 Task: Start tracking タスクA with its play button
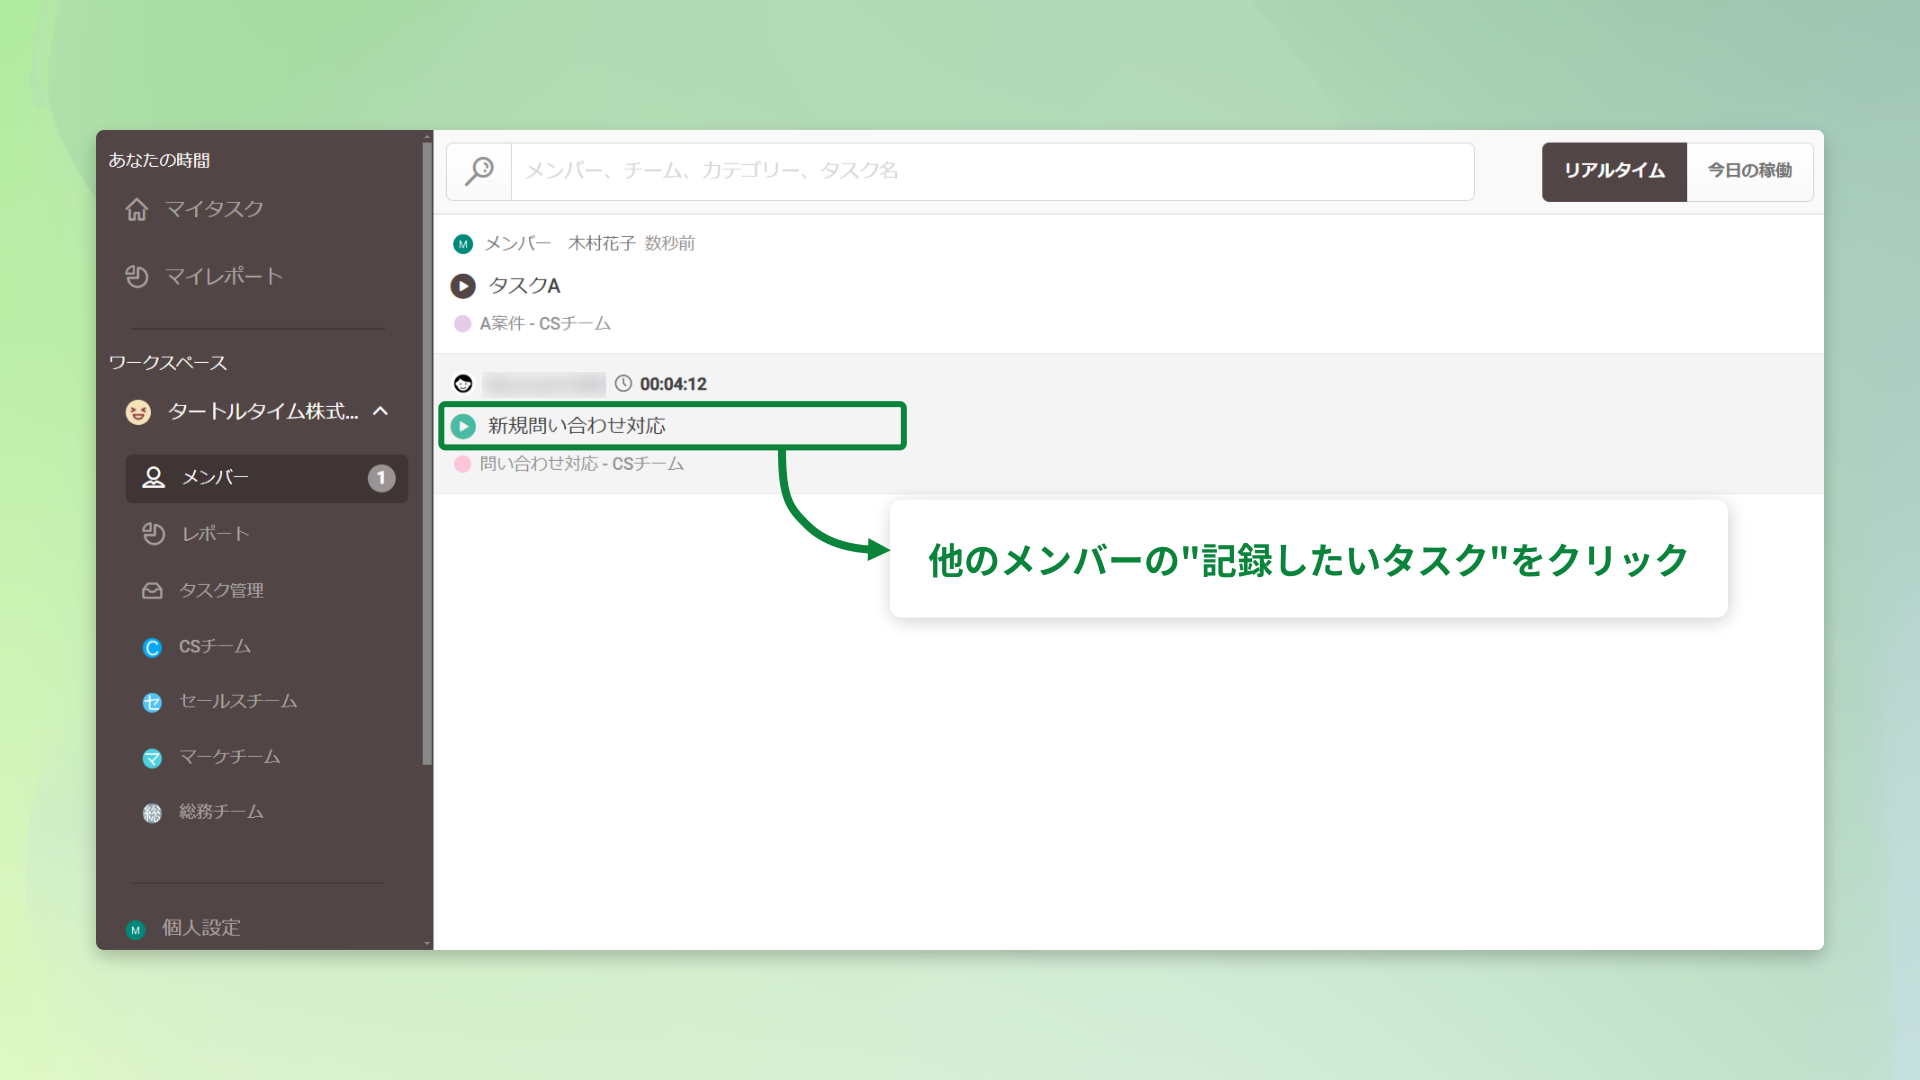click(462, 286)
